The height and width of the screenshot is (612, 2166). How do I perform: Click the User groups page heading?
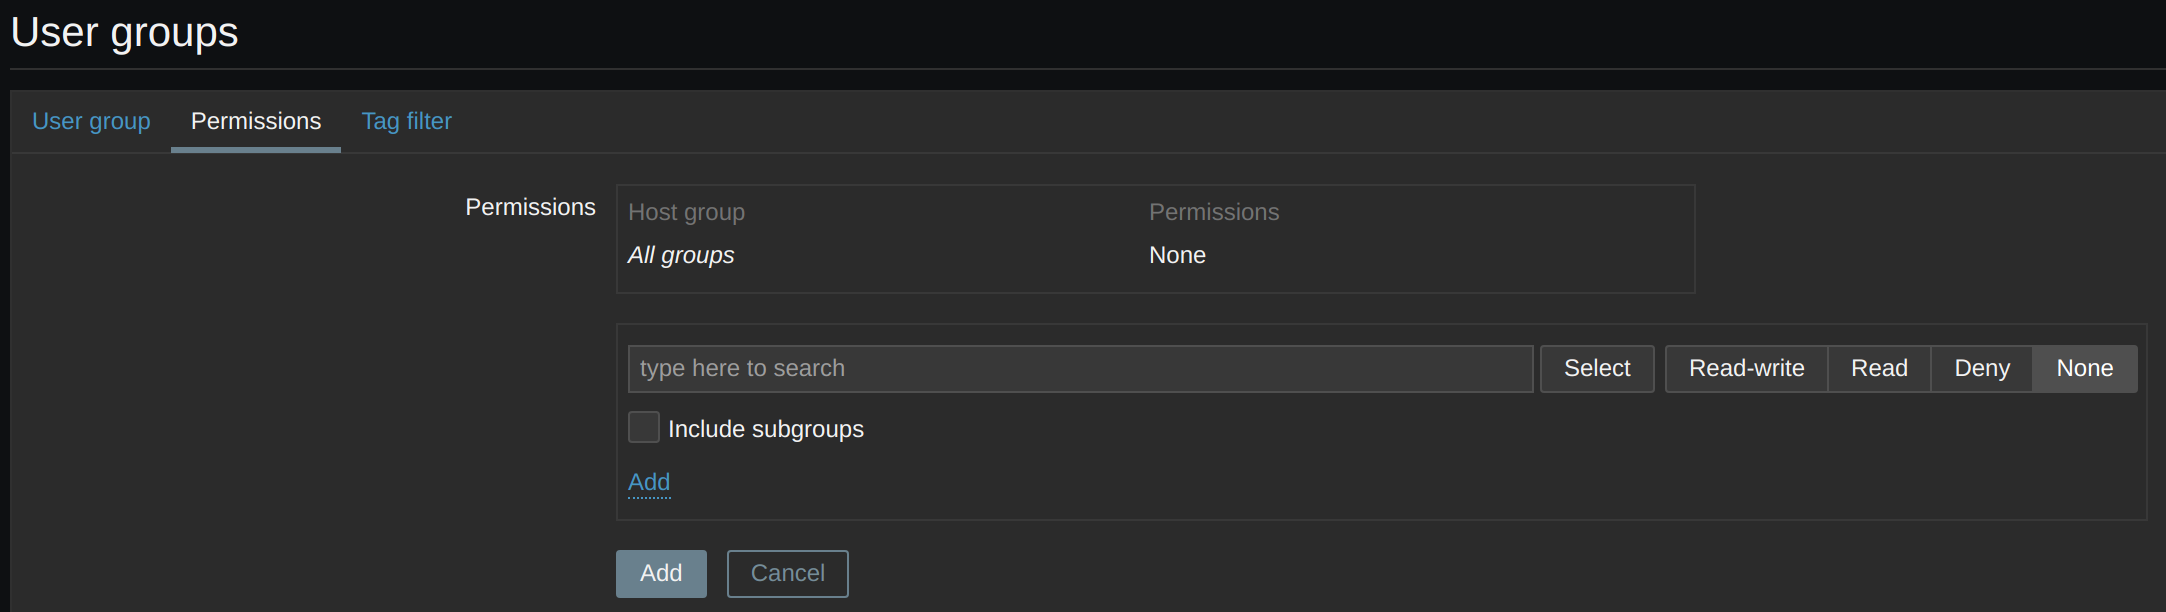coord(125,32)
